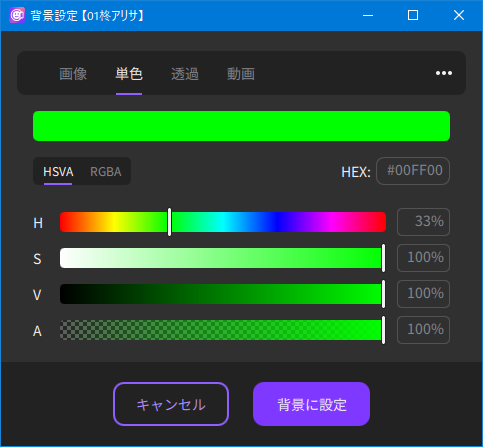The image size is (483, 447).
Task: Edit the hue 33% value field
Action: (423, 222)
